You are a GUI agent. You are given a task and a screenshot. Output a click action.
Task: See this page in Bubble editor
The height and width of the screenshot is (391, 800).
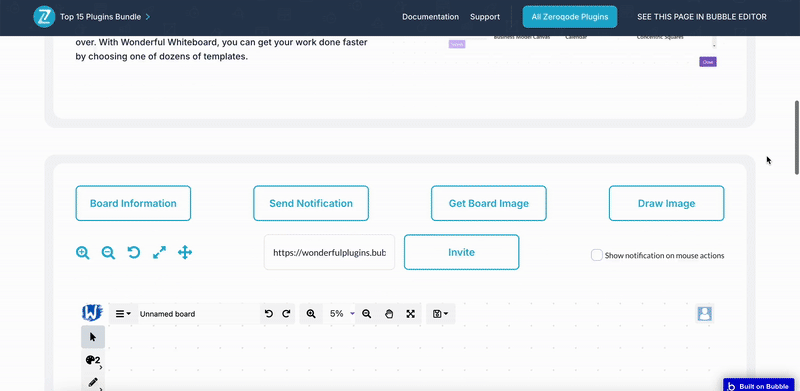pos(702,17)
